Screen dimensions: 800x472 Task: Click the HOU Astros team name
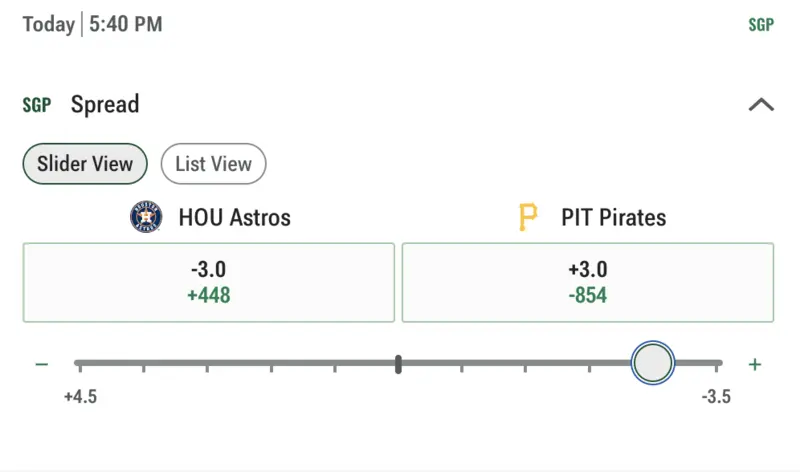234,217
